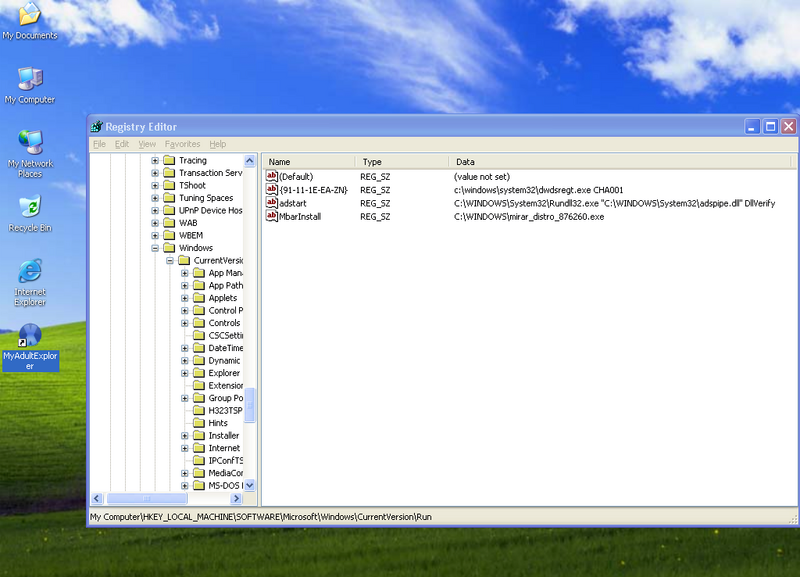Open the Edit menu
This screenshot has width=800, height=577.
(x=121, y=144)
